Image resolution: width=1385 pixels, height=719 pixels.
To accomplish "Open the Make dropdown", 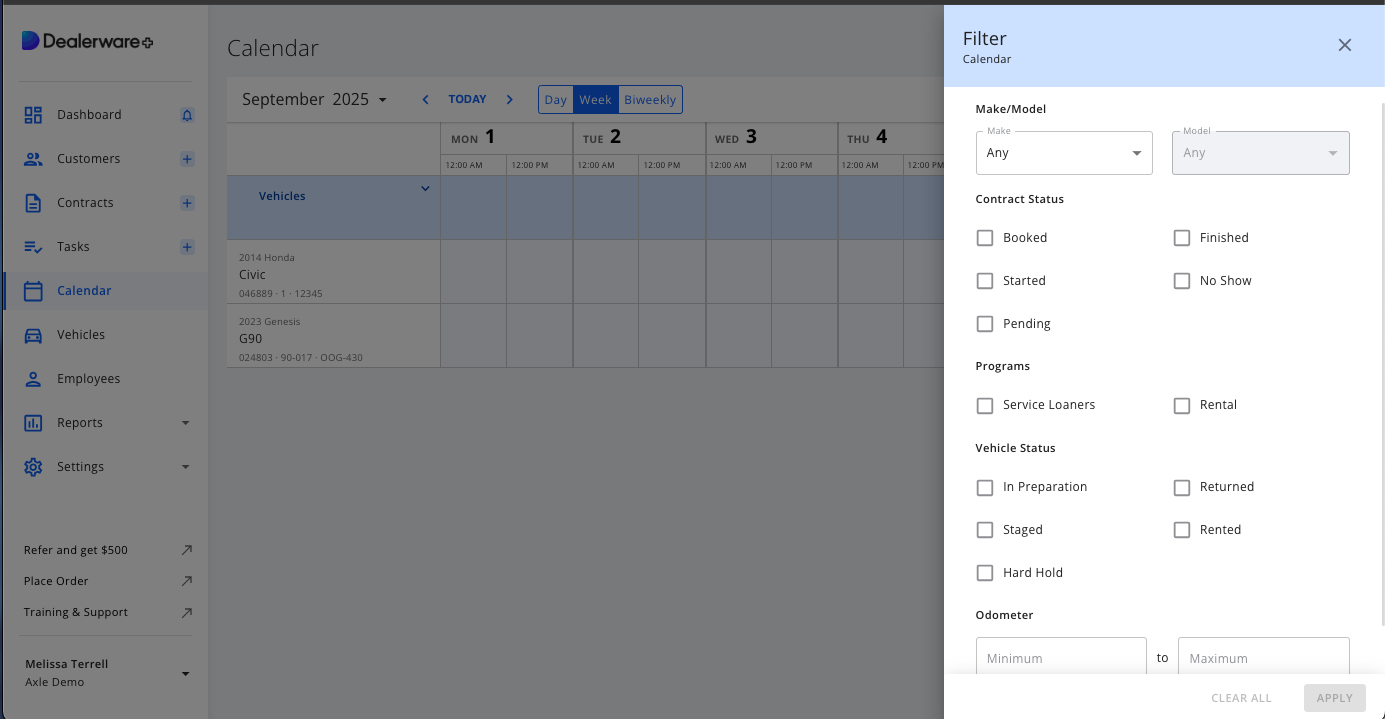I will (1064, 153).
